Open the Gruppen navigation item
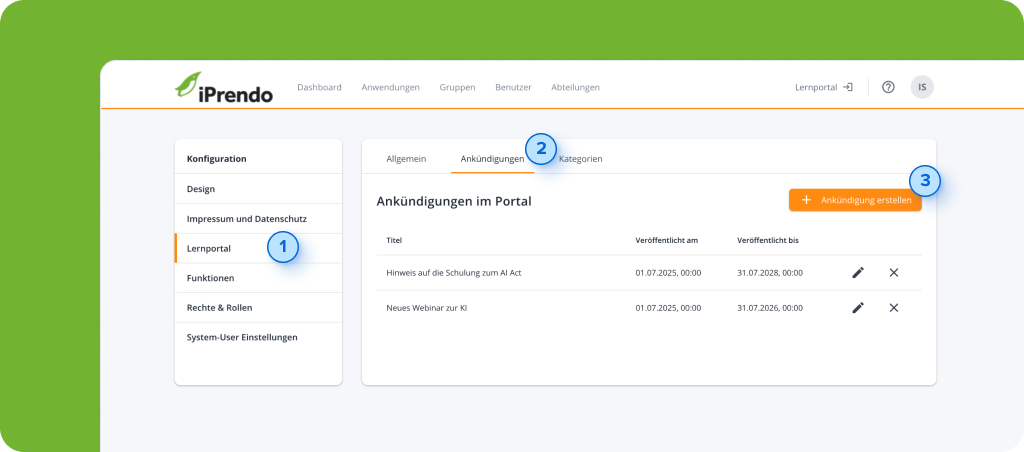The width and height of the screenshot is (1024, 452). pos(457,87)
